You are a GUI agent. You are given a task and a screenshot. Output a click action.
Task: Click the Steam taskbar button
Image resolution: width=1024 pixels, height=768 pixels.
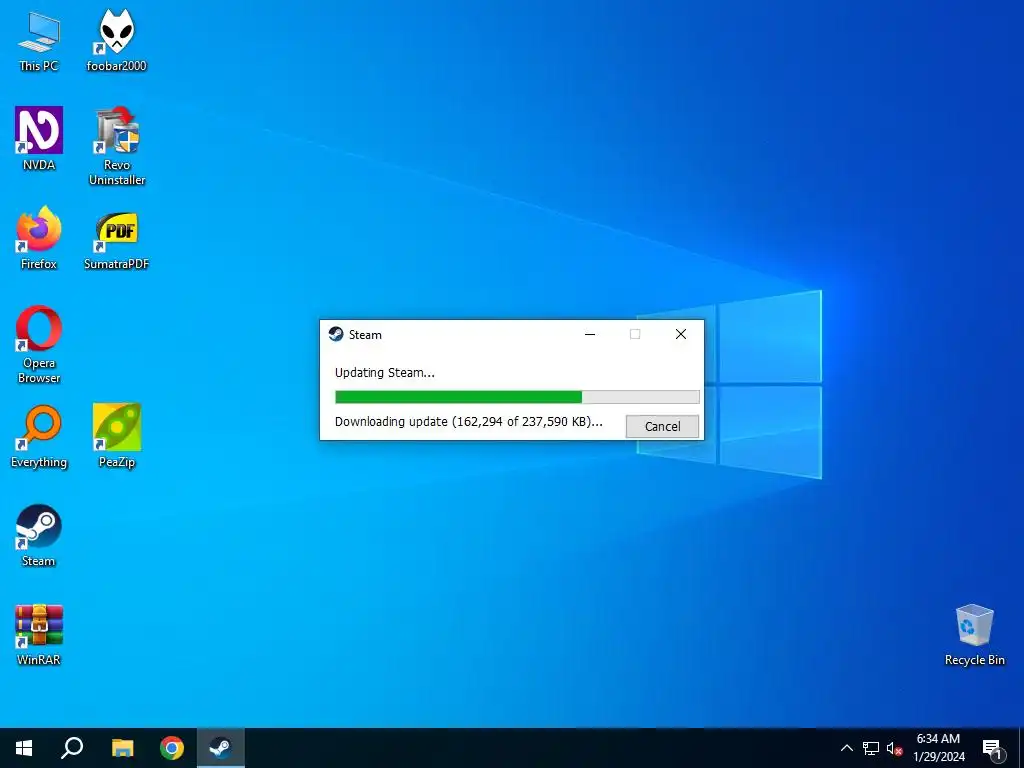[x=221, y=748]
